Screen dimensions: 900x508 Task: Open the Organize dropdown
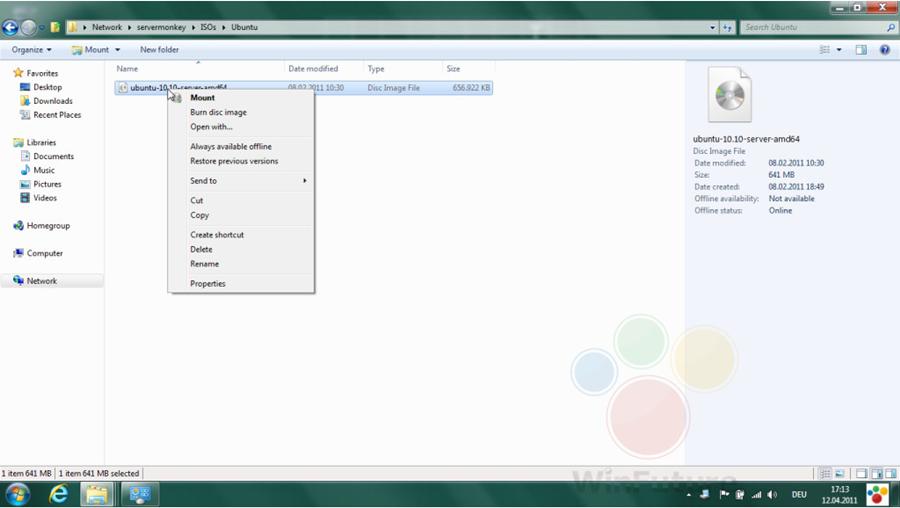[32, 50]
